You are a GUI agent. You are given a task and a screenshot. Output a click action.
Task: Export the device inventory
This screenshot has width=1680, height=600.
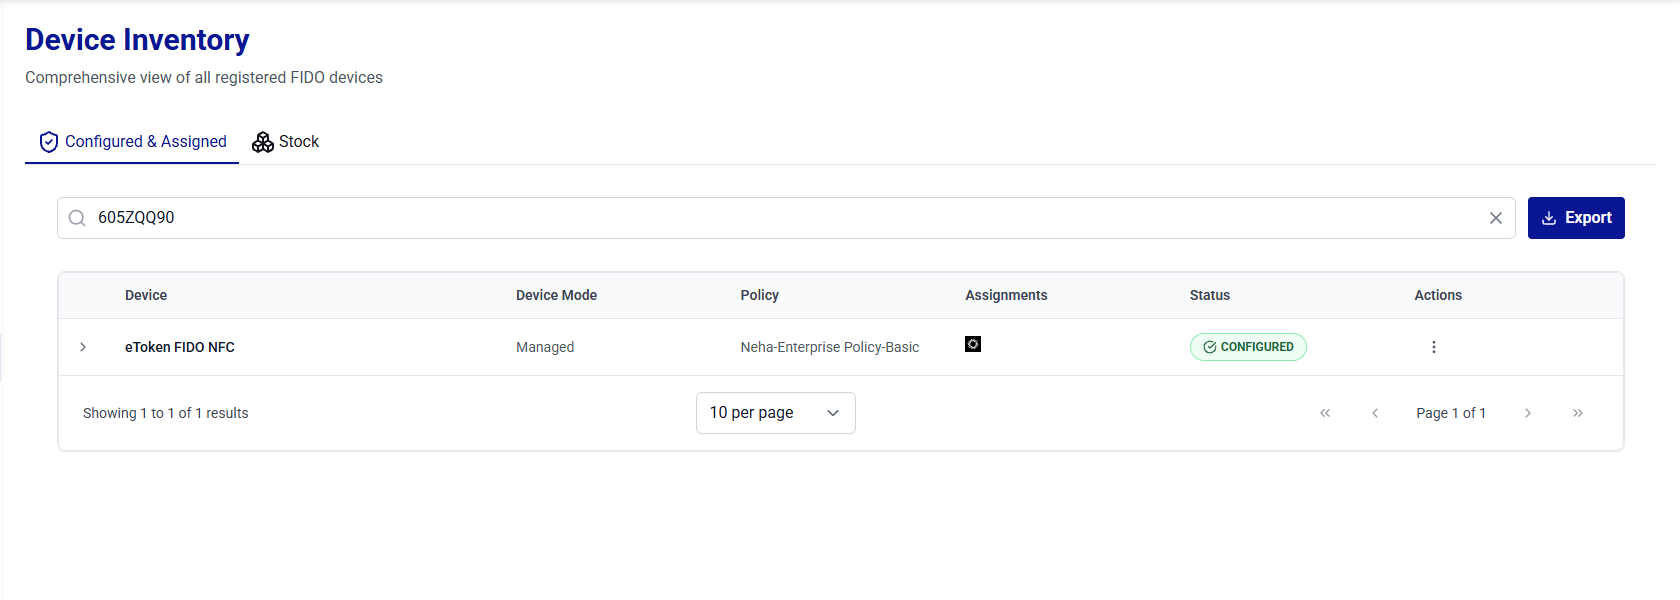(x=1576, y=218)
